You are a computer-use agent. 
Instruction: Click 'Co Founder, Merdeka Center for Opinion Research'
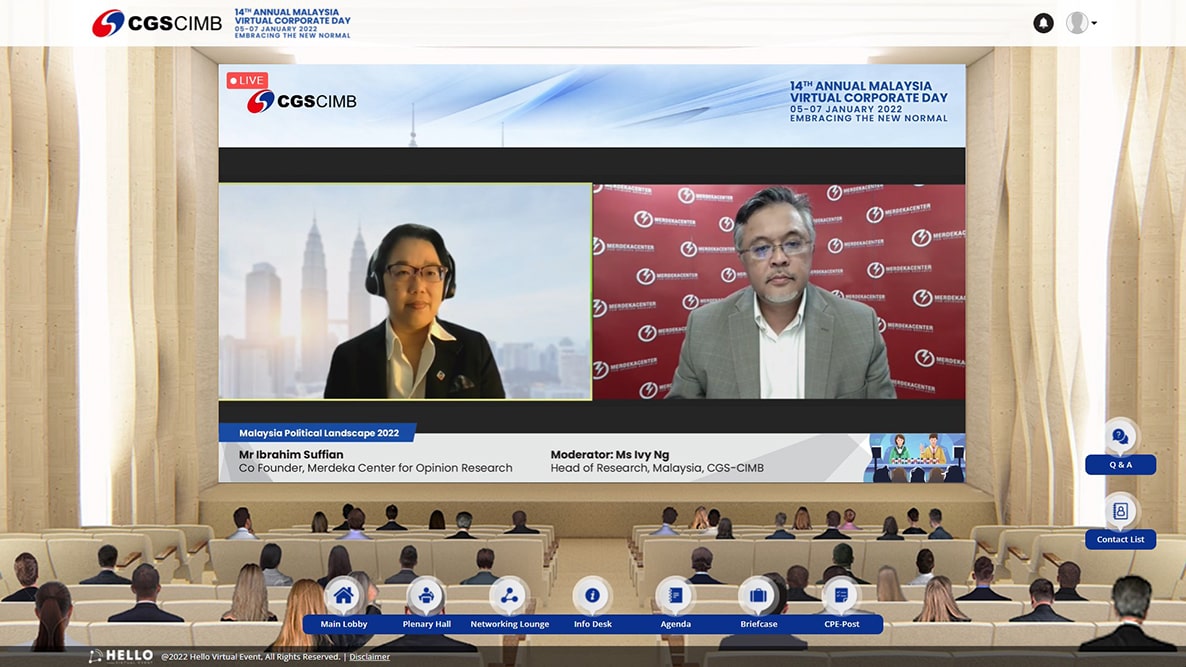click(375, 468)
